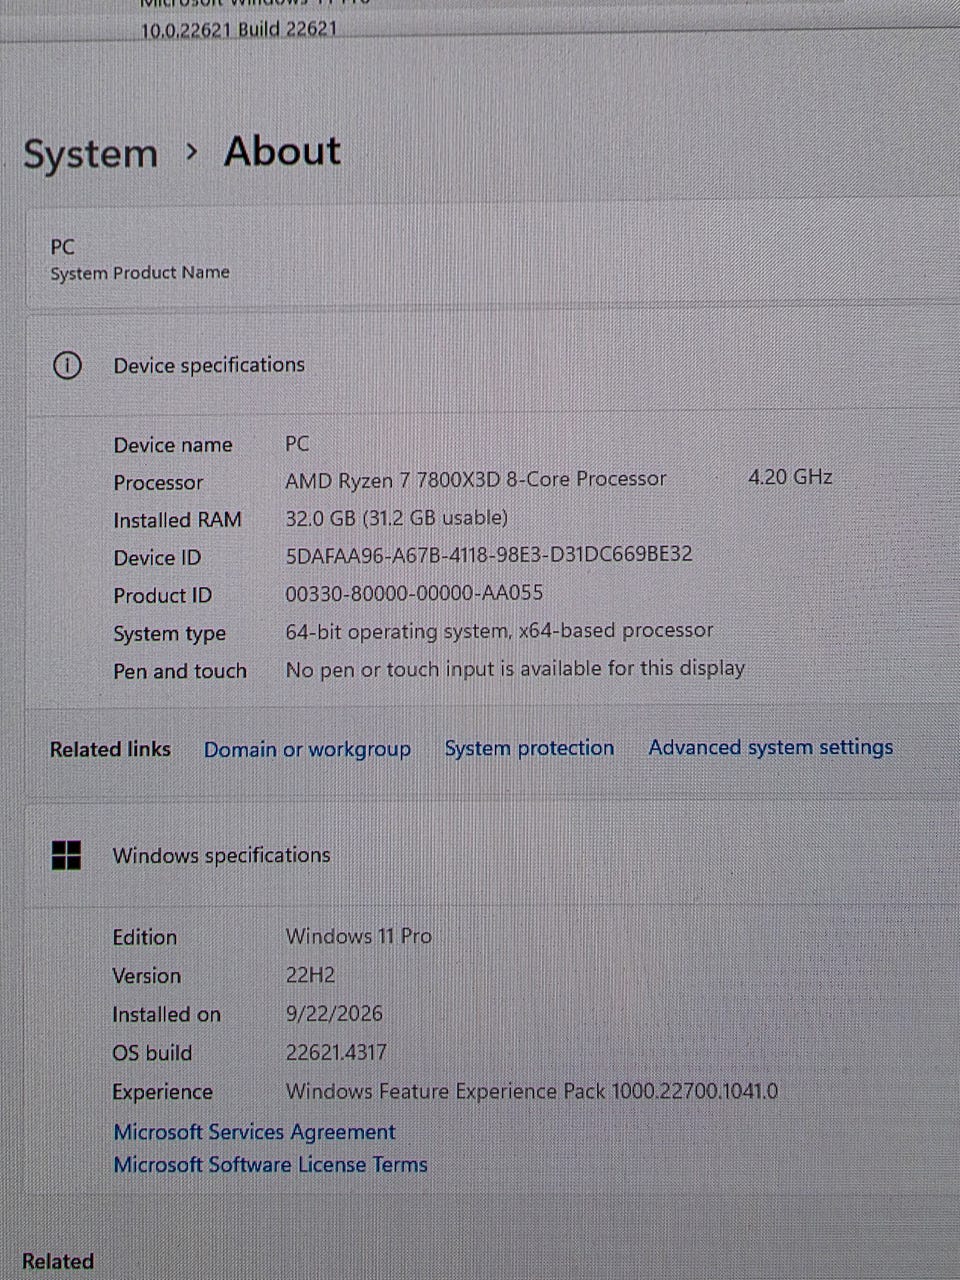The width and height of the screenshot is (960, 1280).
Task: Click the 'Product ID' row label
Action: (162, 596)
